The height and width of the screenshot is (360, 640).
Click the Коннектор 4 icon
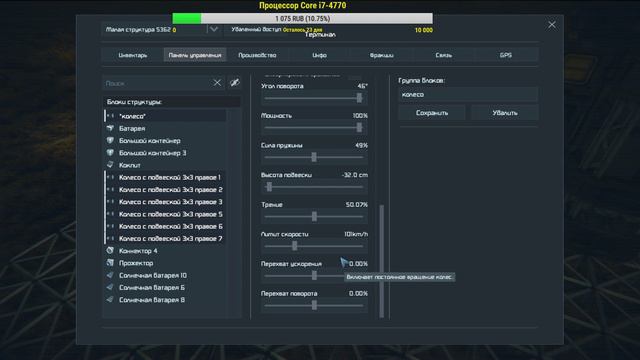coord(110,250)
